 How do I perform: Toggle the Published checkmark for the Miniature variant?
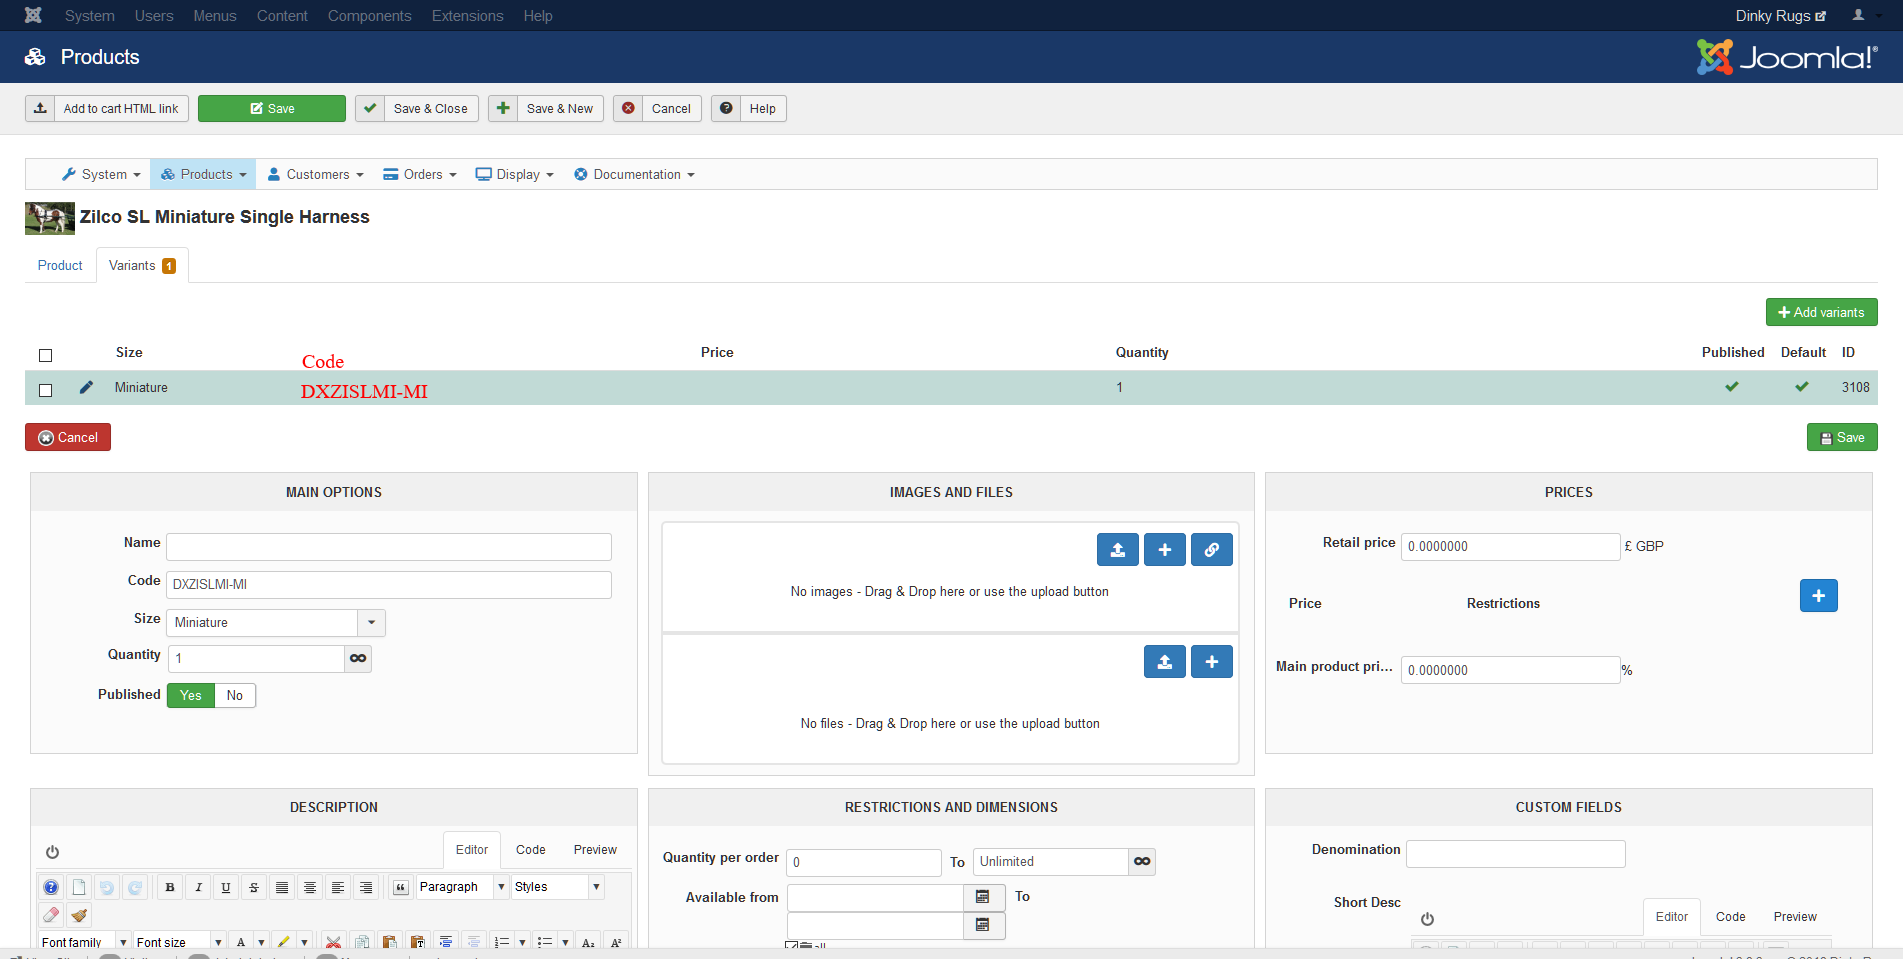[x=1732, y=387]
